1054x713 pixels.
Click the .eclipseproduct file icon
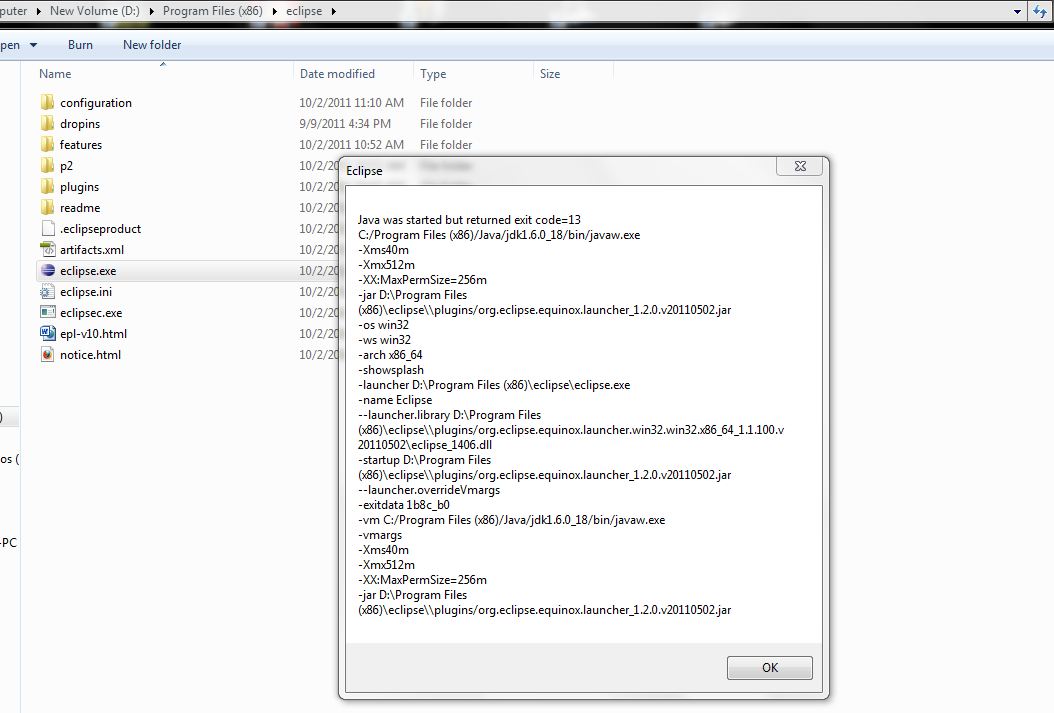coord(48,228)
